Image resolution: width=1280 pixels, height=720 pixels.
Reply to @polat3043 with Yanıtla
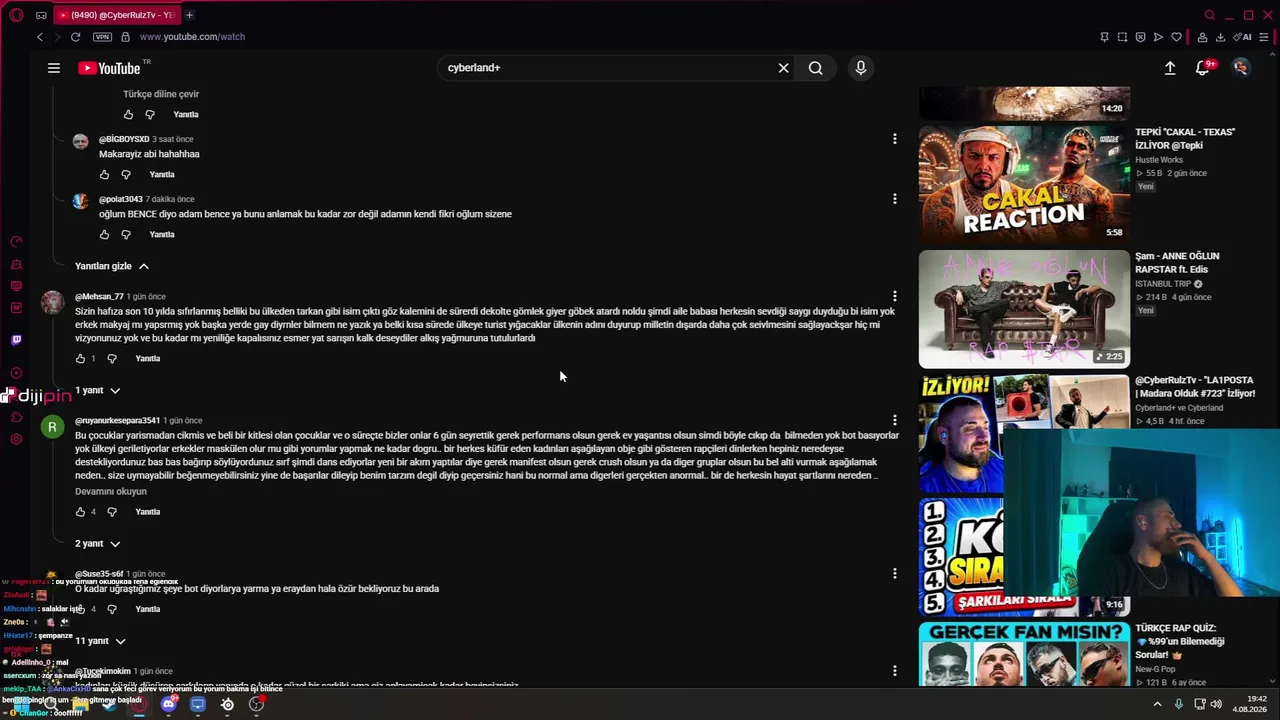coord(162,235)
